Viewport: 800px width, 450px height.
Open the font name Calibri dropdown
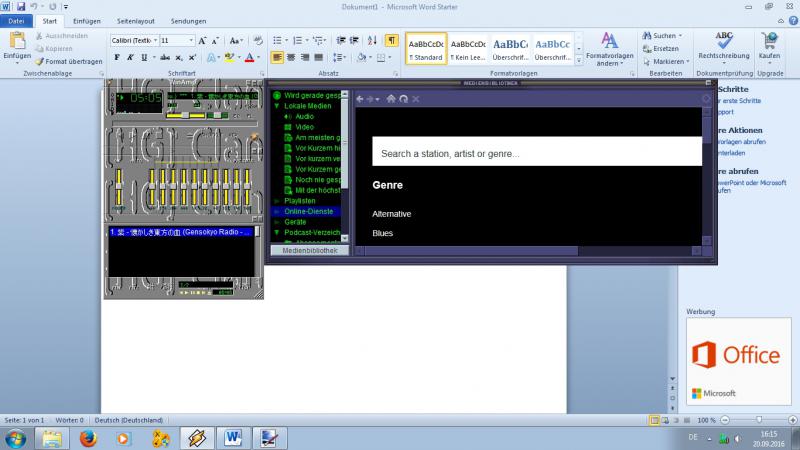tap(155, 40)
